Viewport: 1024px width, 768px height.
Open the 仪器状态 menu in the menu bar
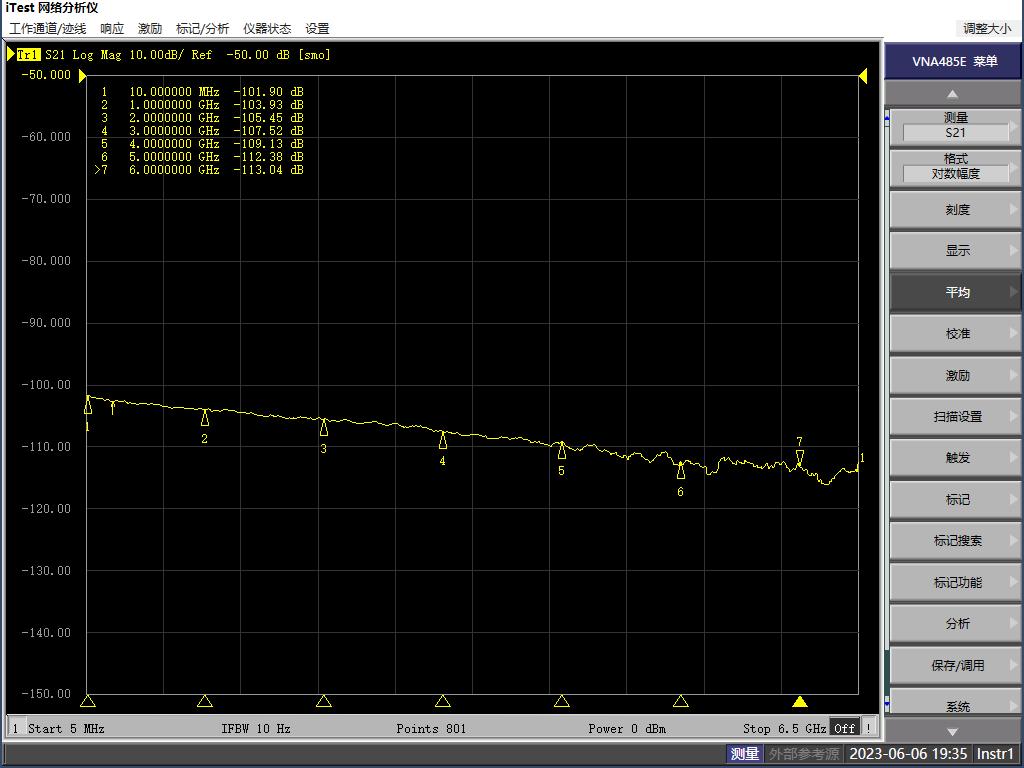[x=267, y=29]
